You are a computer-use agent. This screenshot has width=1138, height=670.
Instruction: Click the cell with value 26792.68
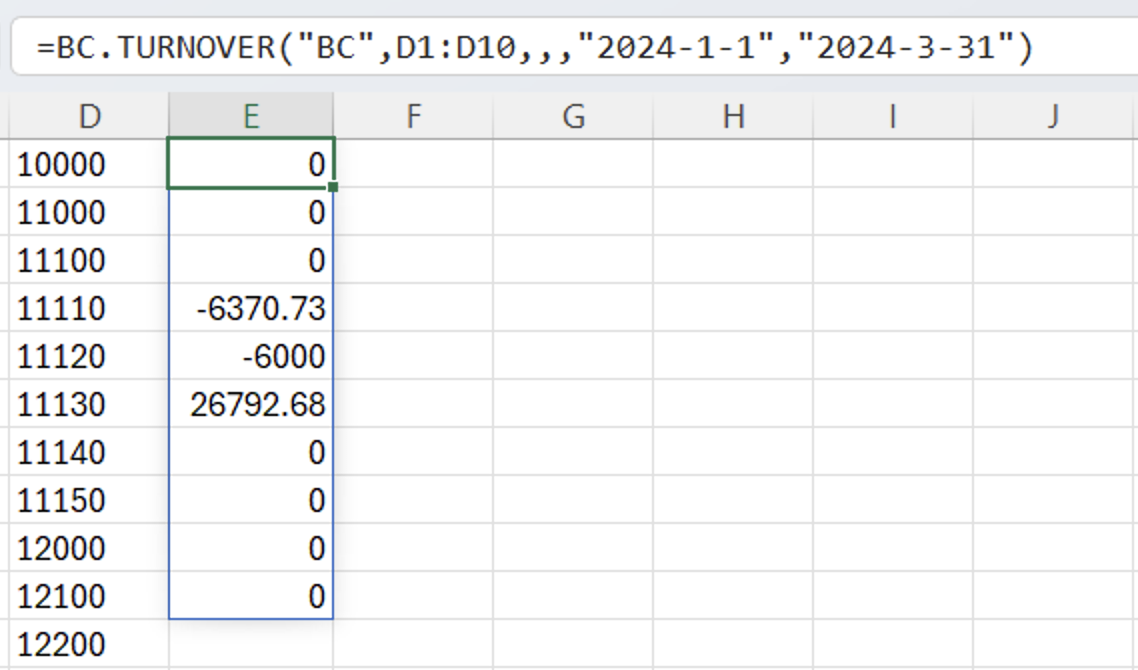tap(251, 405)
